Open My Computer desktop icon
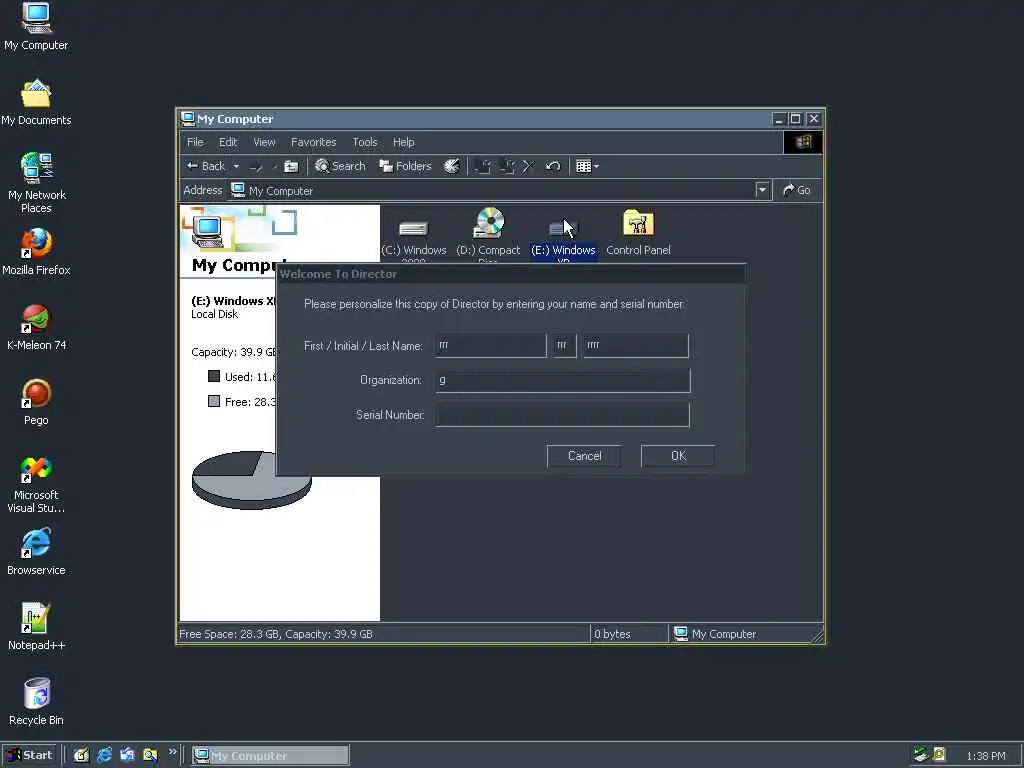The height and width of the screenshot is (768, 1024). [x=36, y=26]
